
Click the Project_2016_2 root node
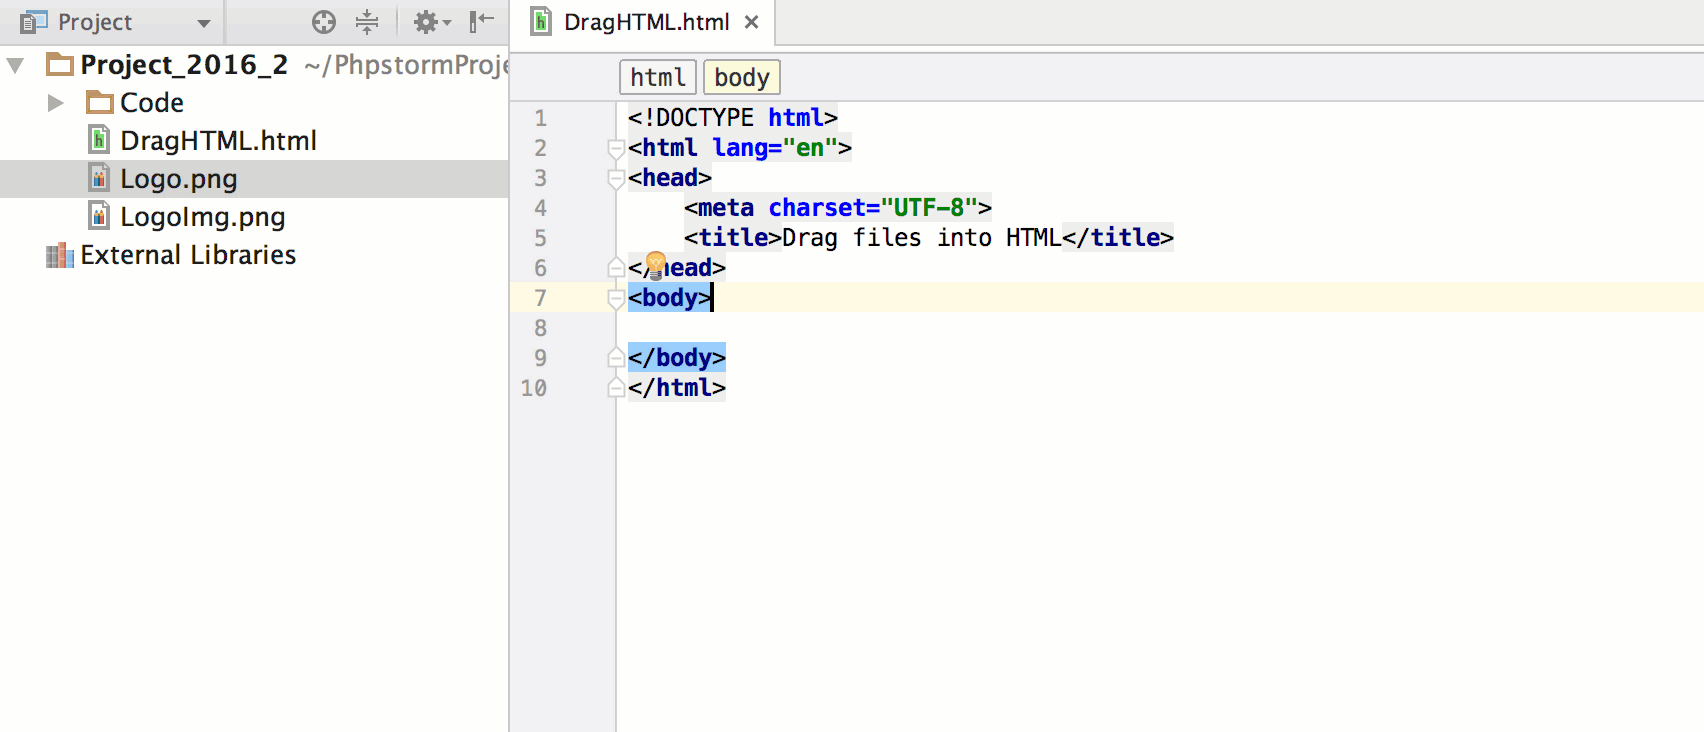184,65
